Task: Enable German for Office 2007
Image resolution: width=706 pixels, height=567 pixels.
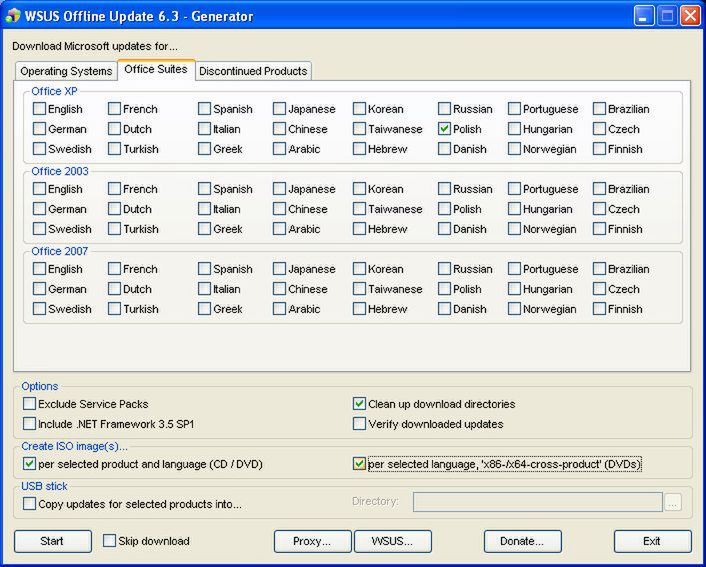Action: [39, 289]
